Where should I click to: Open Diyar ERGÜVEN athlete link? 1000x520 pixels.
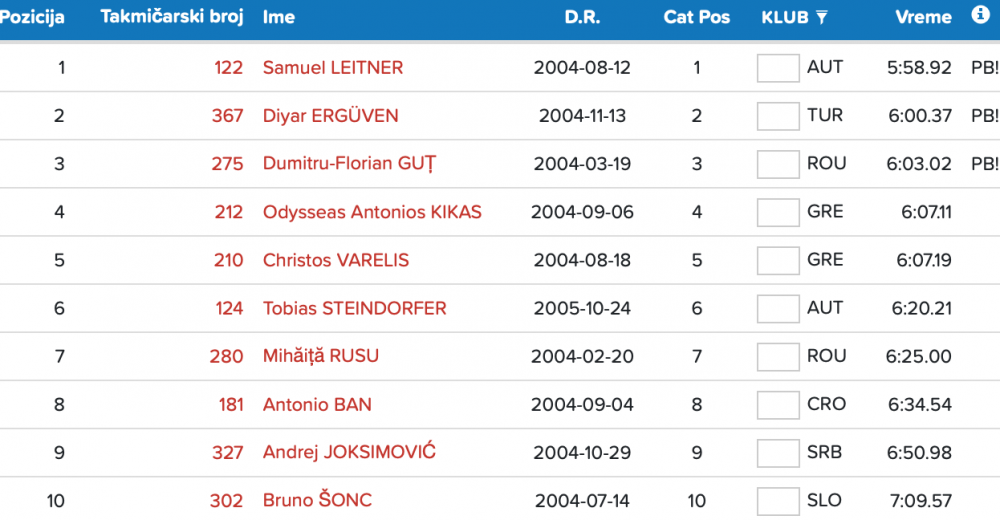click(x=330, y=116)
